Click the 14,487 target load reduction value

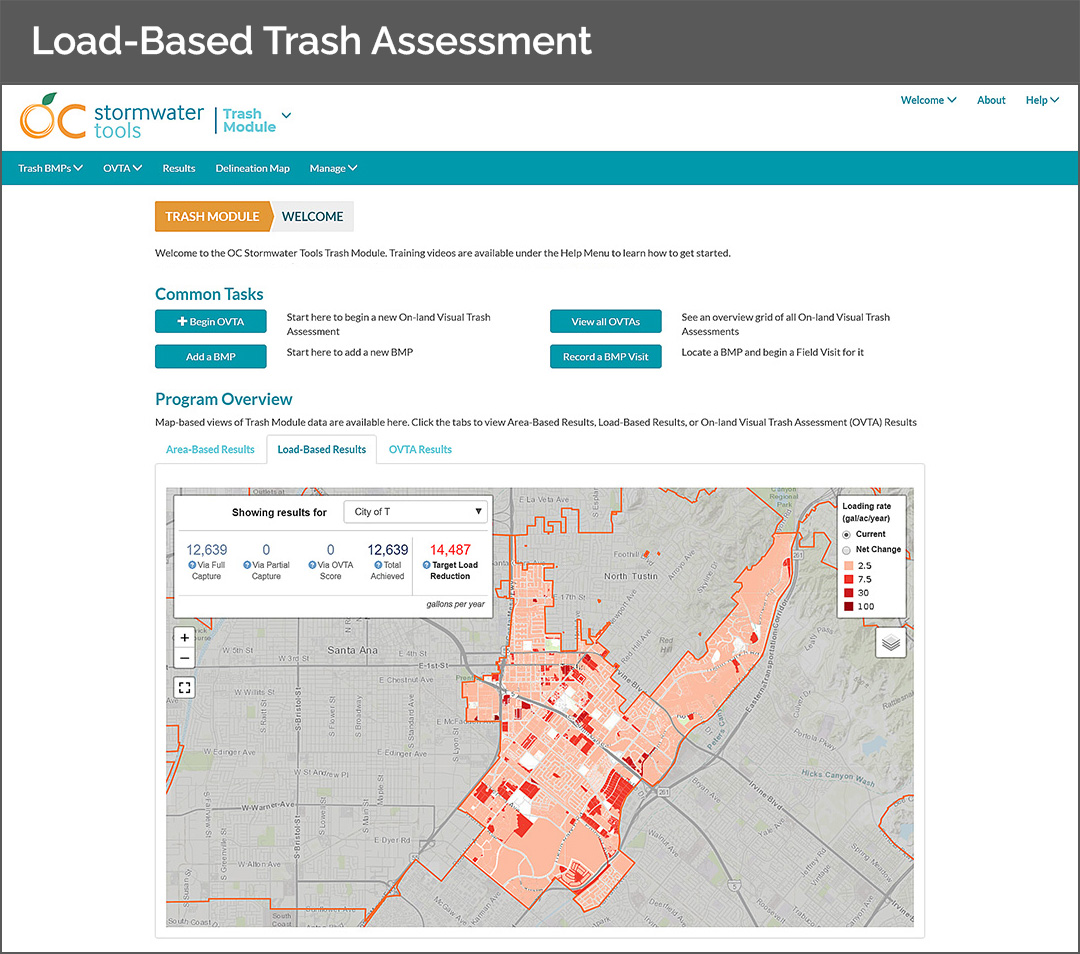pos(450,550)
